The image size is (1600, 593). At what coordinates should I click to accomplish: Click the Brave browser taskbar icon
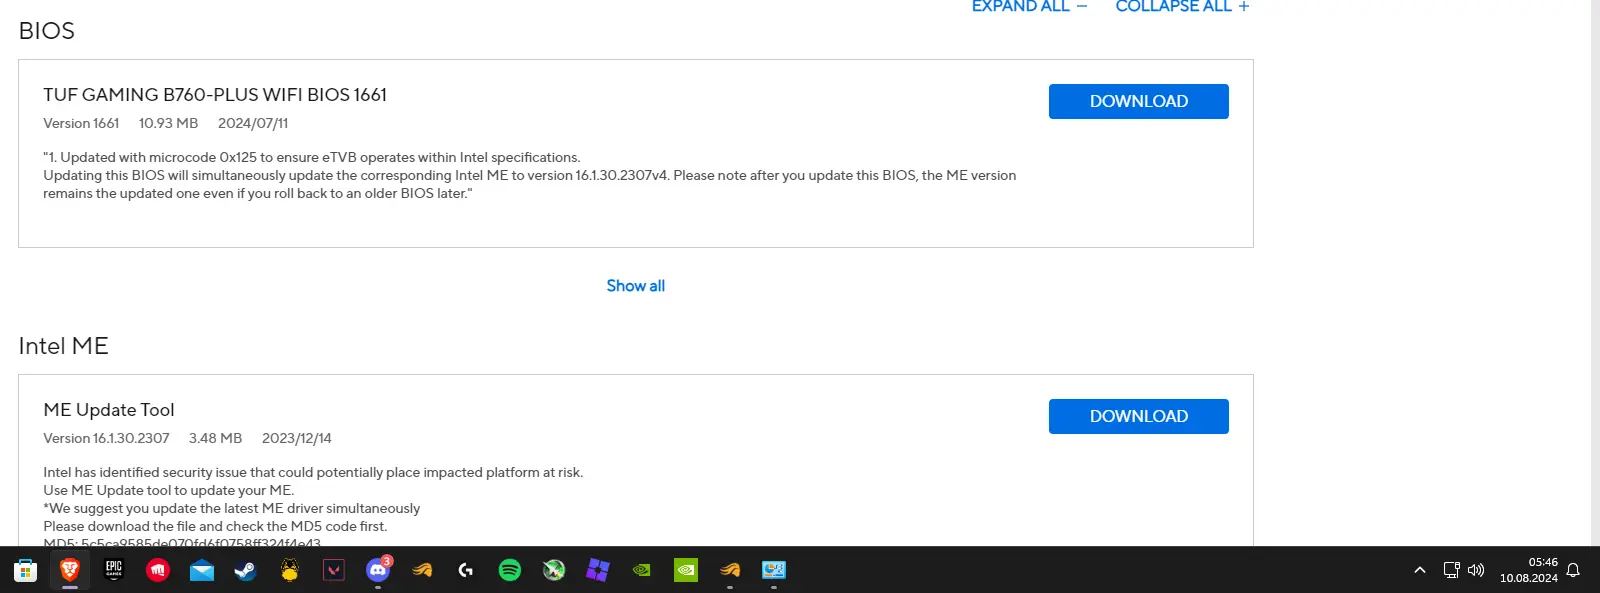[70, 570]
